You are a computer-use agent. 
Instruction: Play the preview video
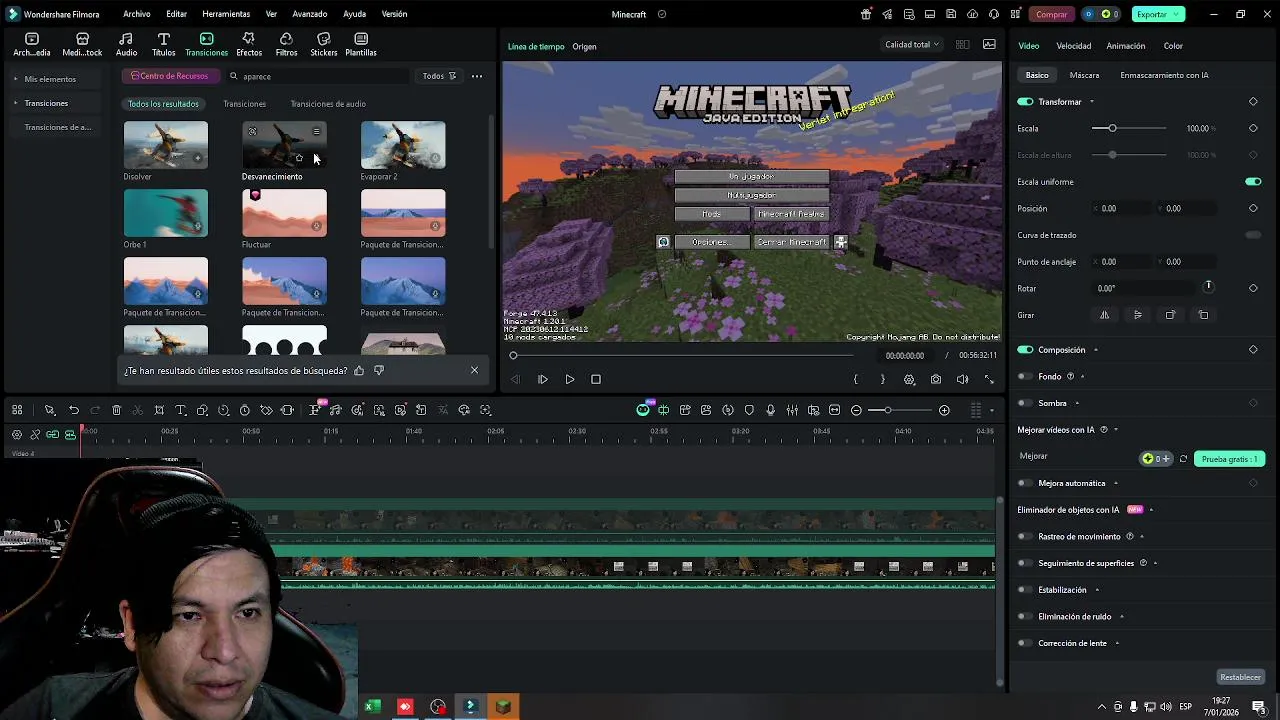pyautogui.click(x=570, y=379)
